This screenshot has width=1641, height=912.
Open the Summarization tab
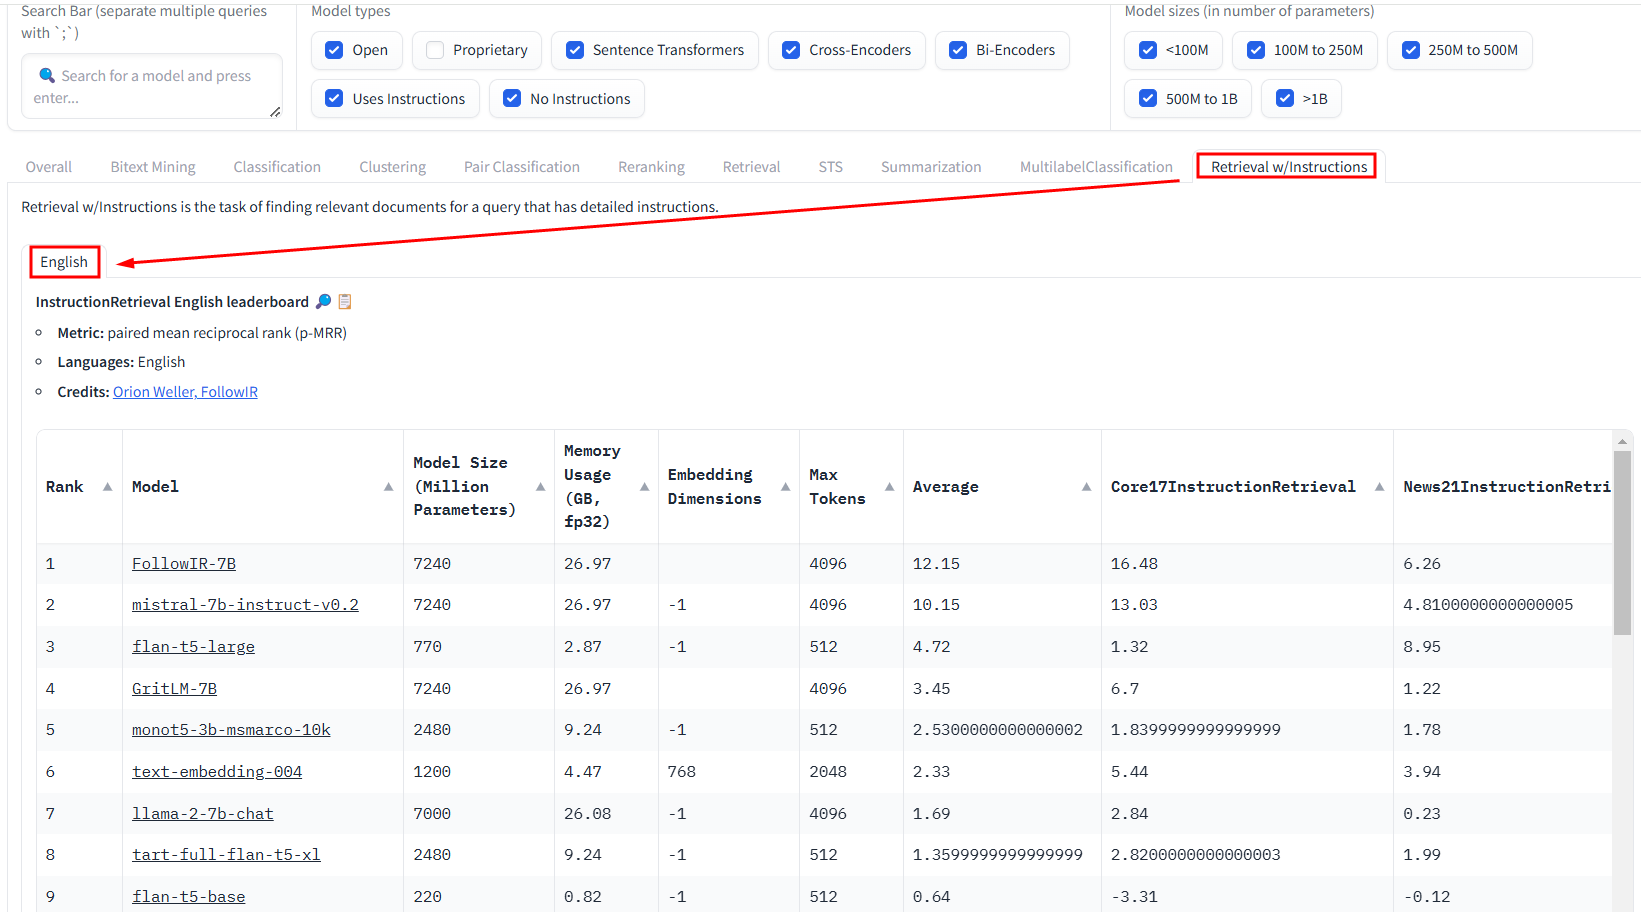931,167
